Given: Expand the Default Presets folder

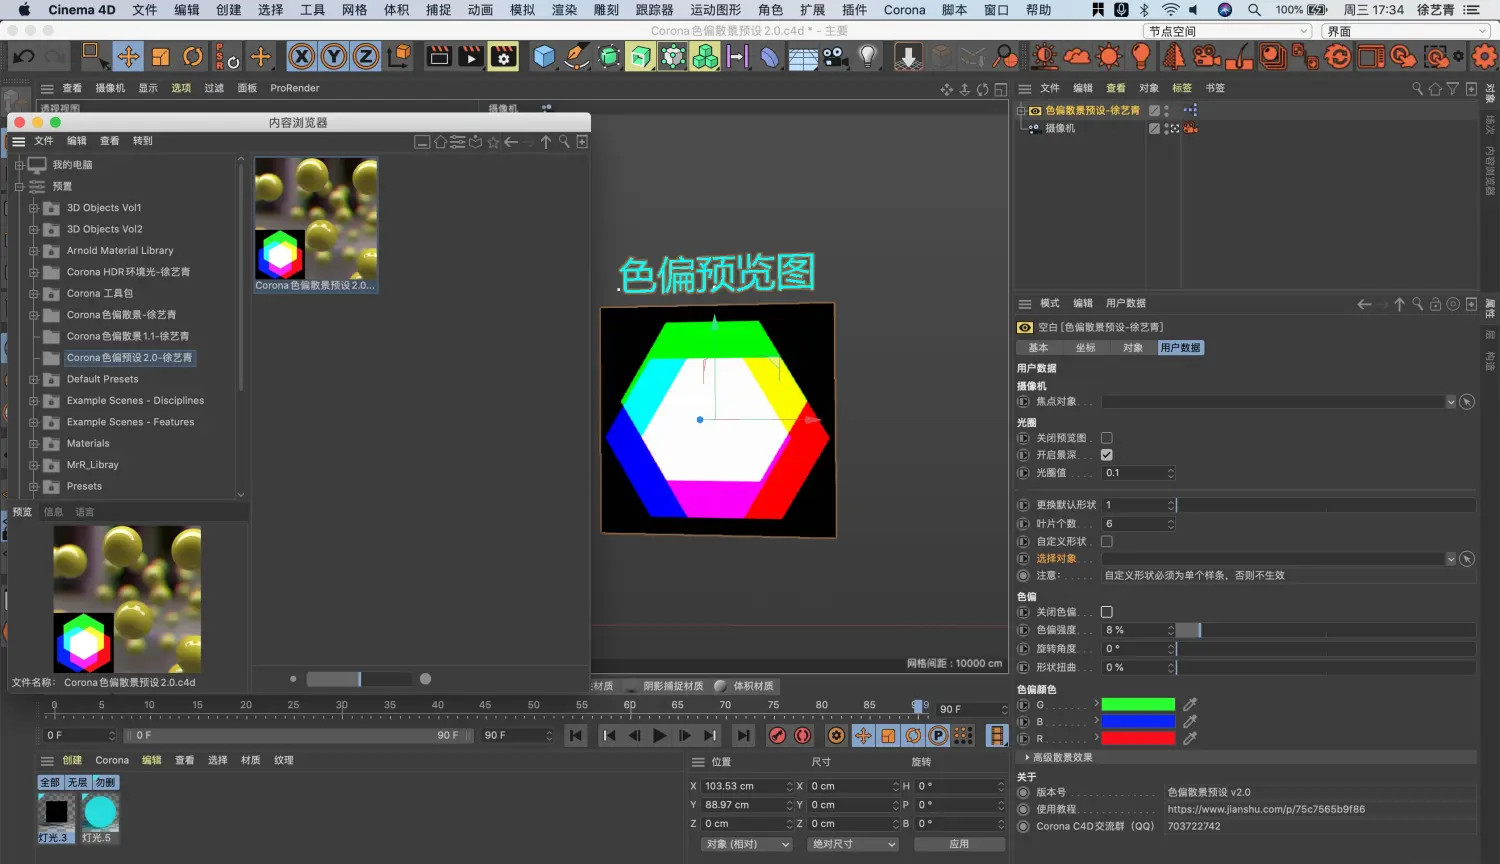Looking at the screenshot, I should point(33,380).
